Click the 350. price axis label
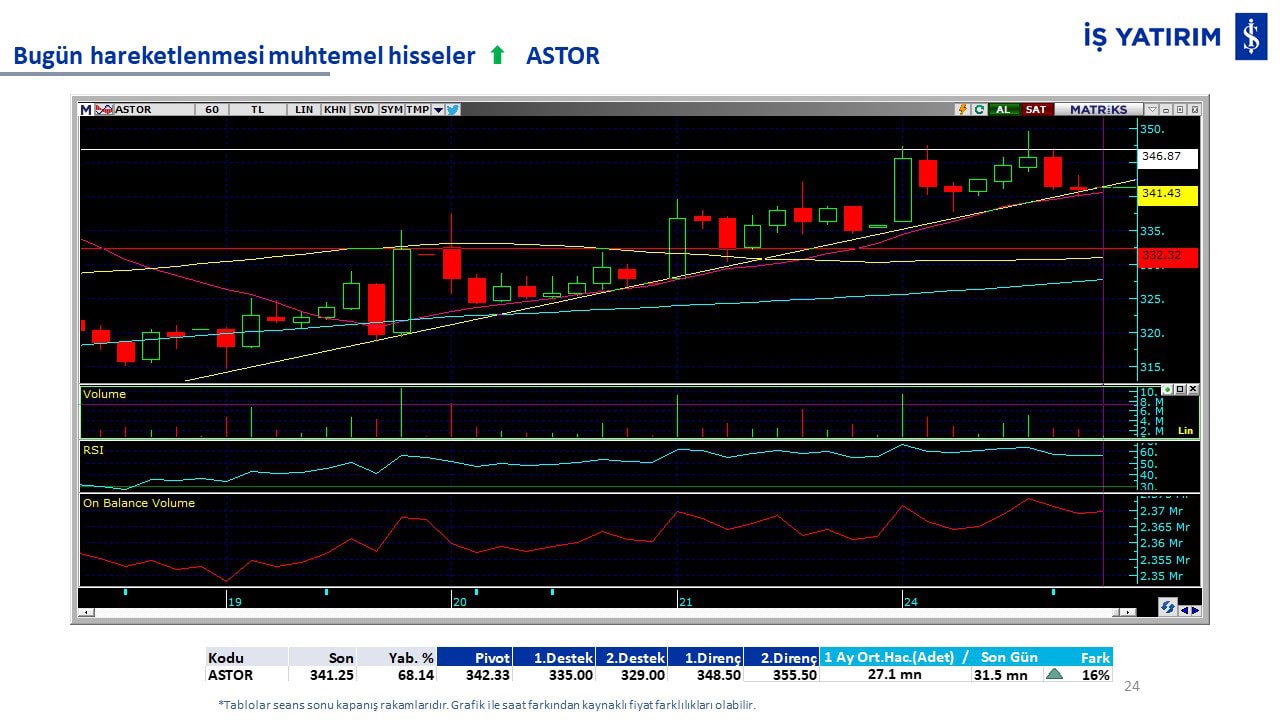 (x=1153, y=129)
